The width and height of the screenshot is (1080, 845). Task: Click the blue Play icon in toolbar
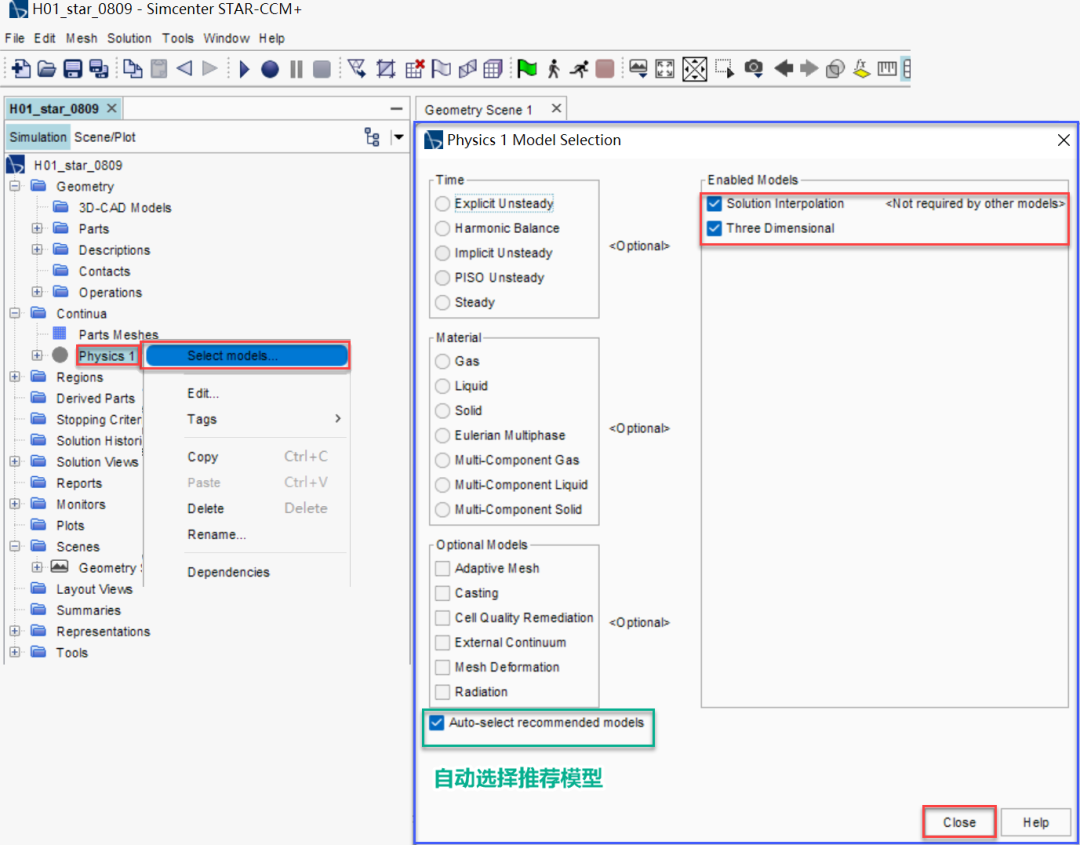(244, 69)
